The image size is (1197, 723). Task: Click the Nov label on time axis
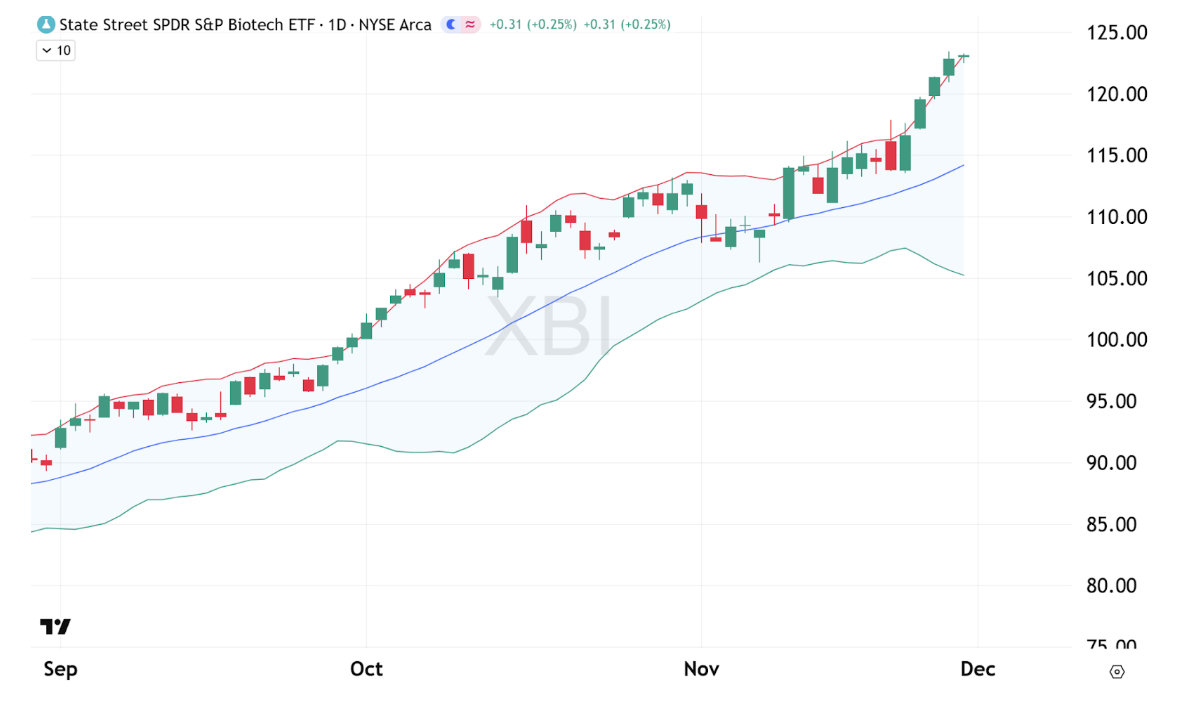702,669
